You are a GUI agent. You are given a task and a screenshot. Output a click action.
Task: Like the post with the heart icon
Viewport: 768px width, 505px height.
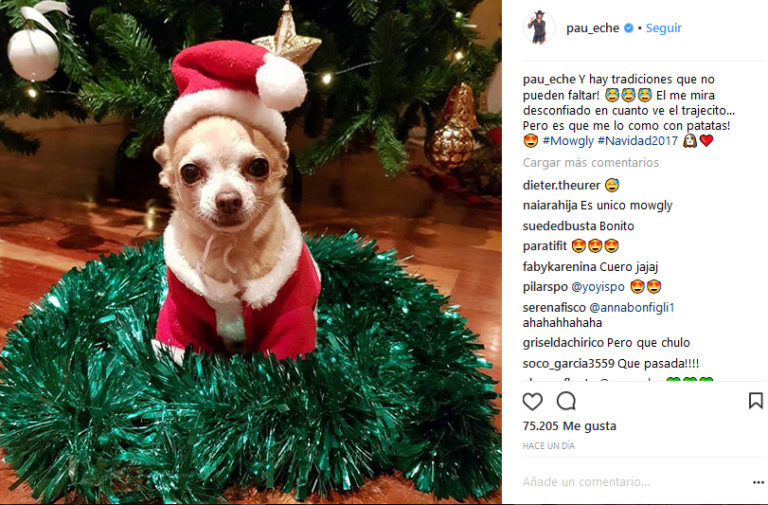(532, 402)
